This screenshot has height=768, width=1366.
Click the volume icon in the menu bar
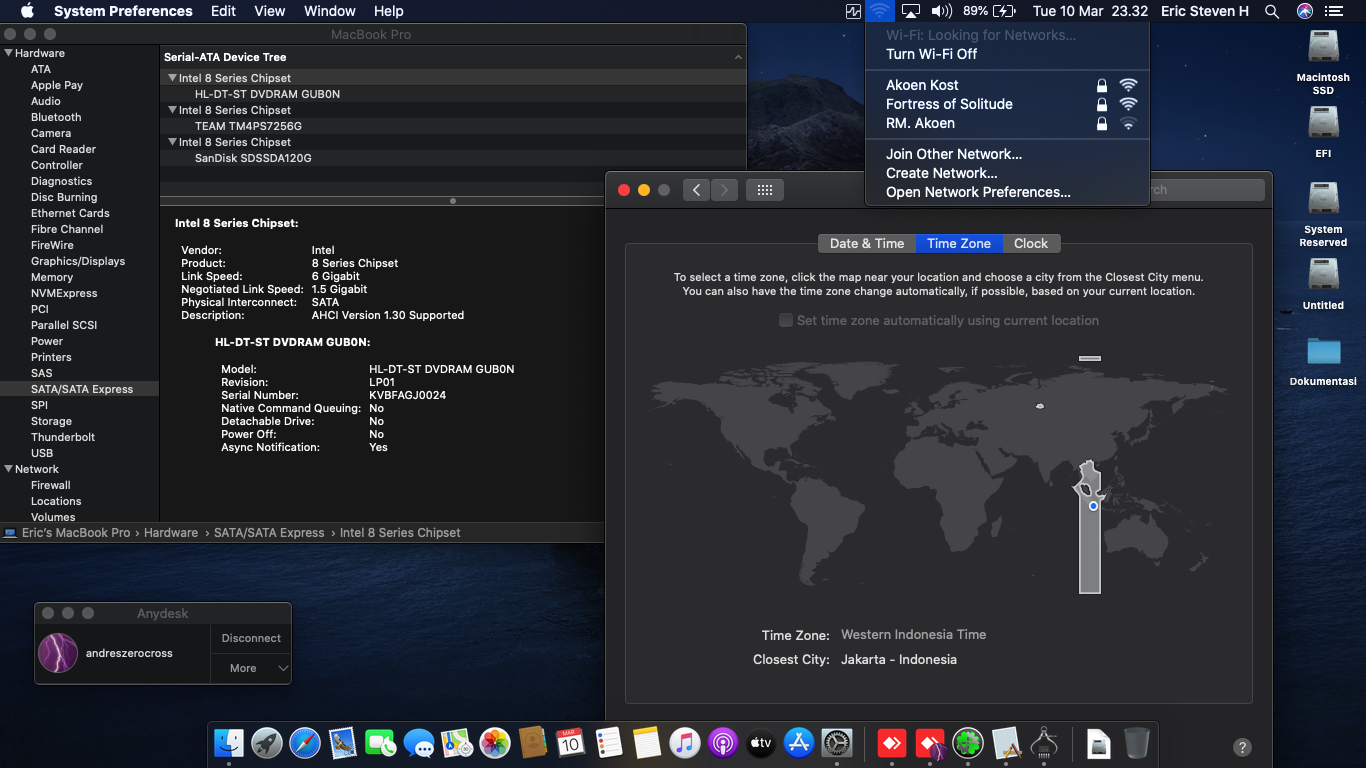coord(941,11)
